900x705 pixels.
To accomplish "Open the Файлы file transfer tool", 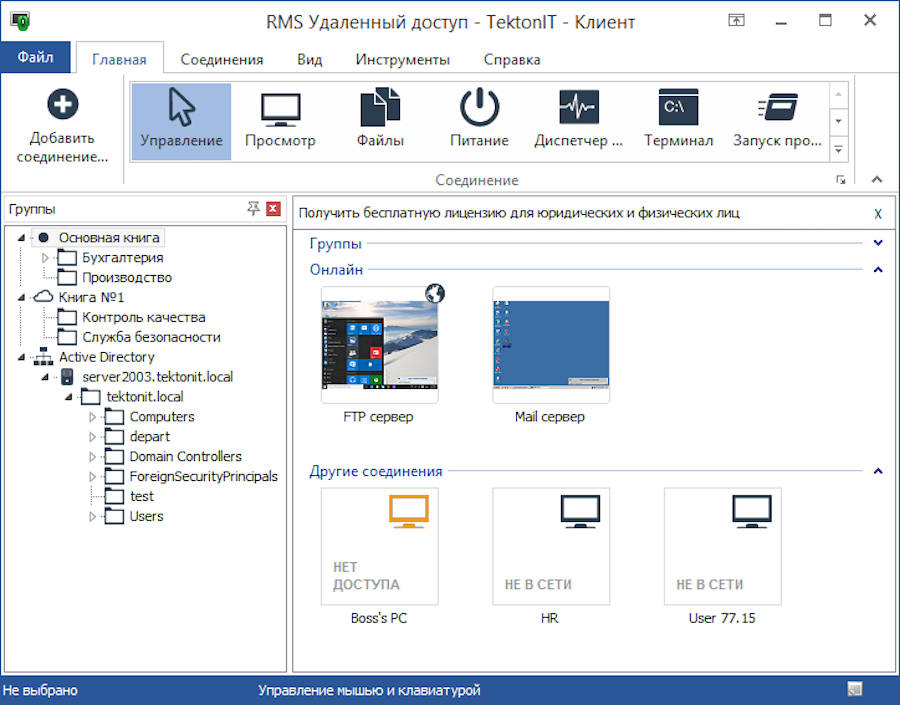I will click(380, 108).
